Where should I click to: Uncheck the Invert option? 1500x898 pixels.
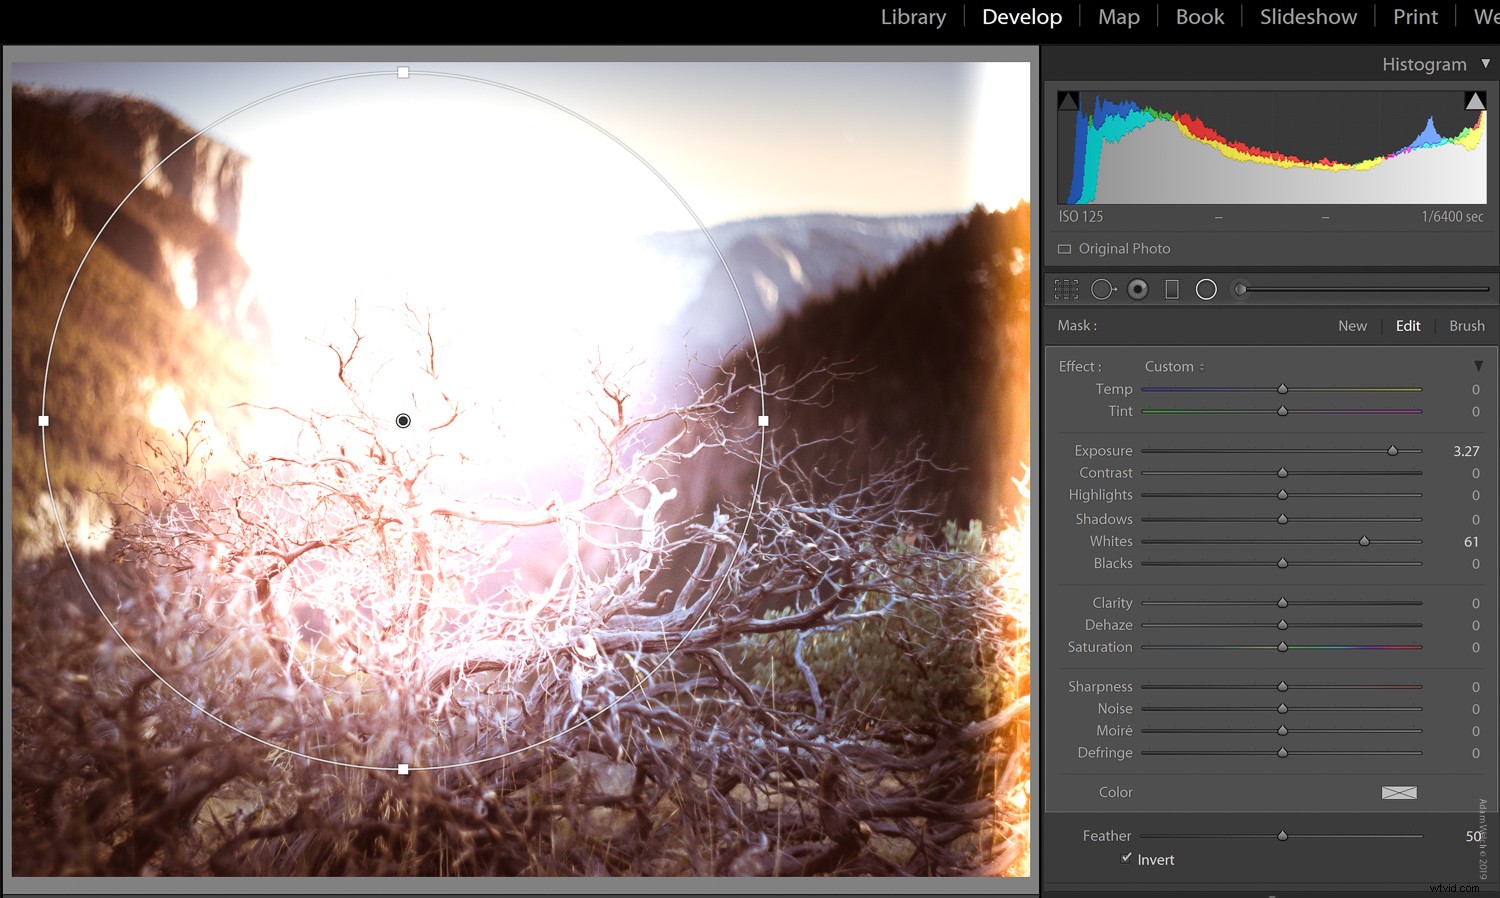tap(1126, 858)
